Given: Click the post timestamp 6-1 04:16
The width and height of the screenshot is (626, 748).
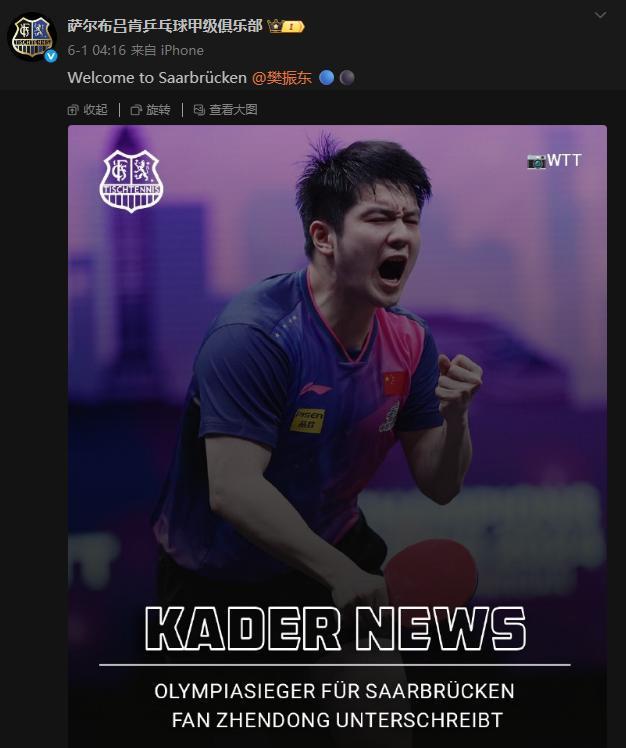Looking at the screenshot, I should [x=97, y=51].
